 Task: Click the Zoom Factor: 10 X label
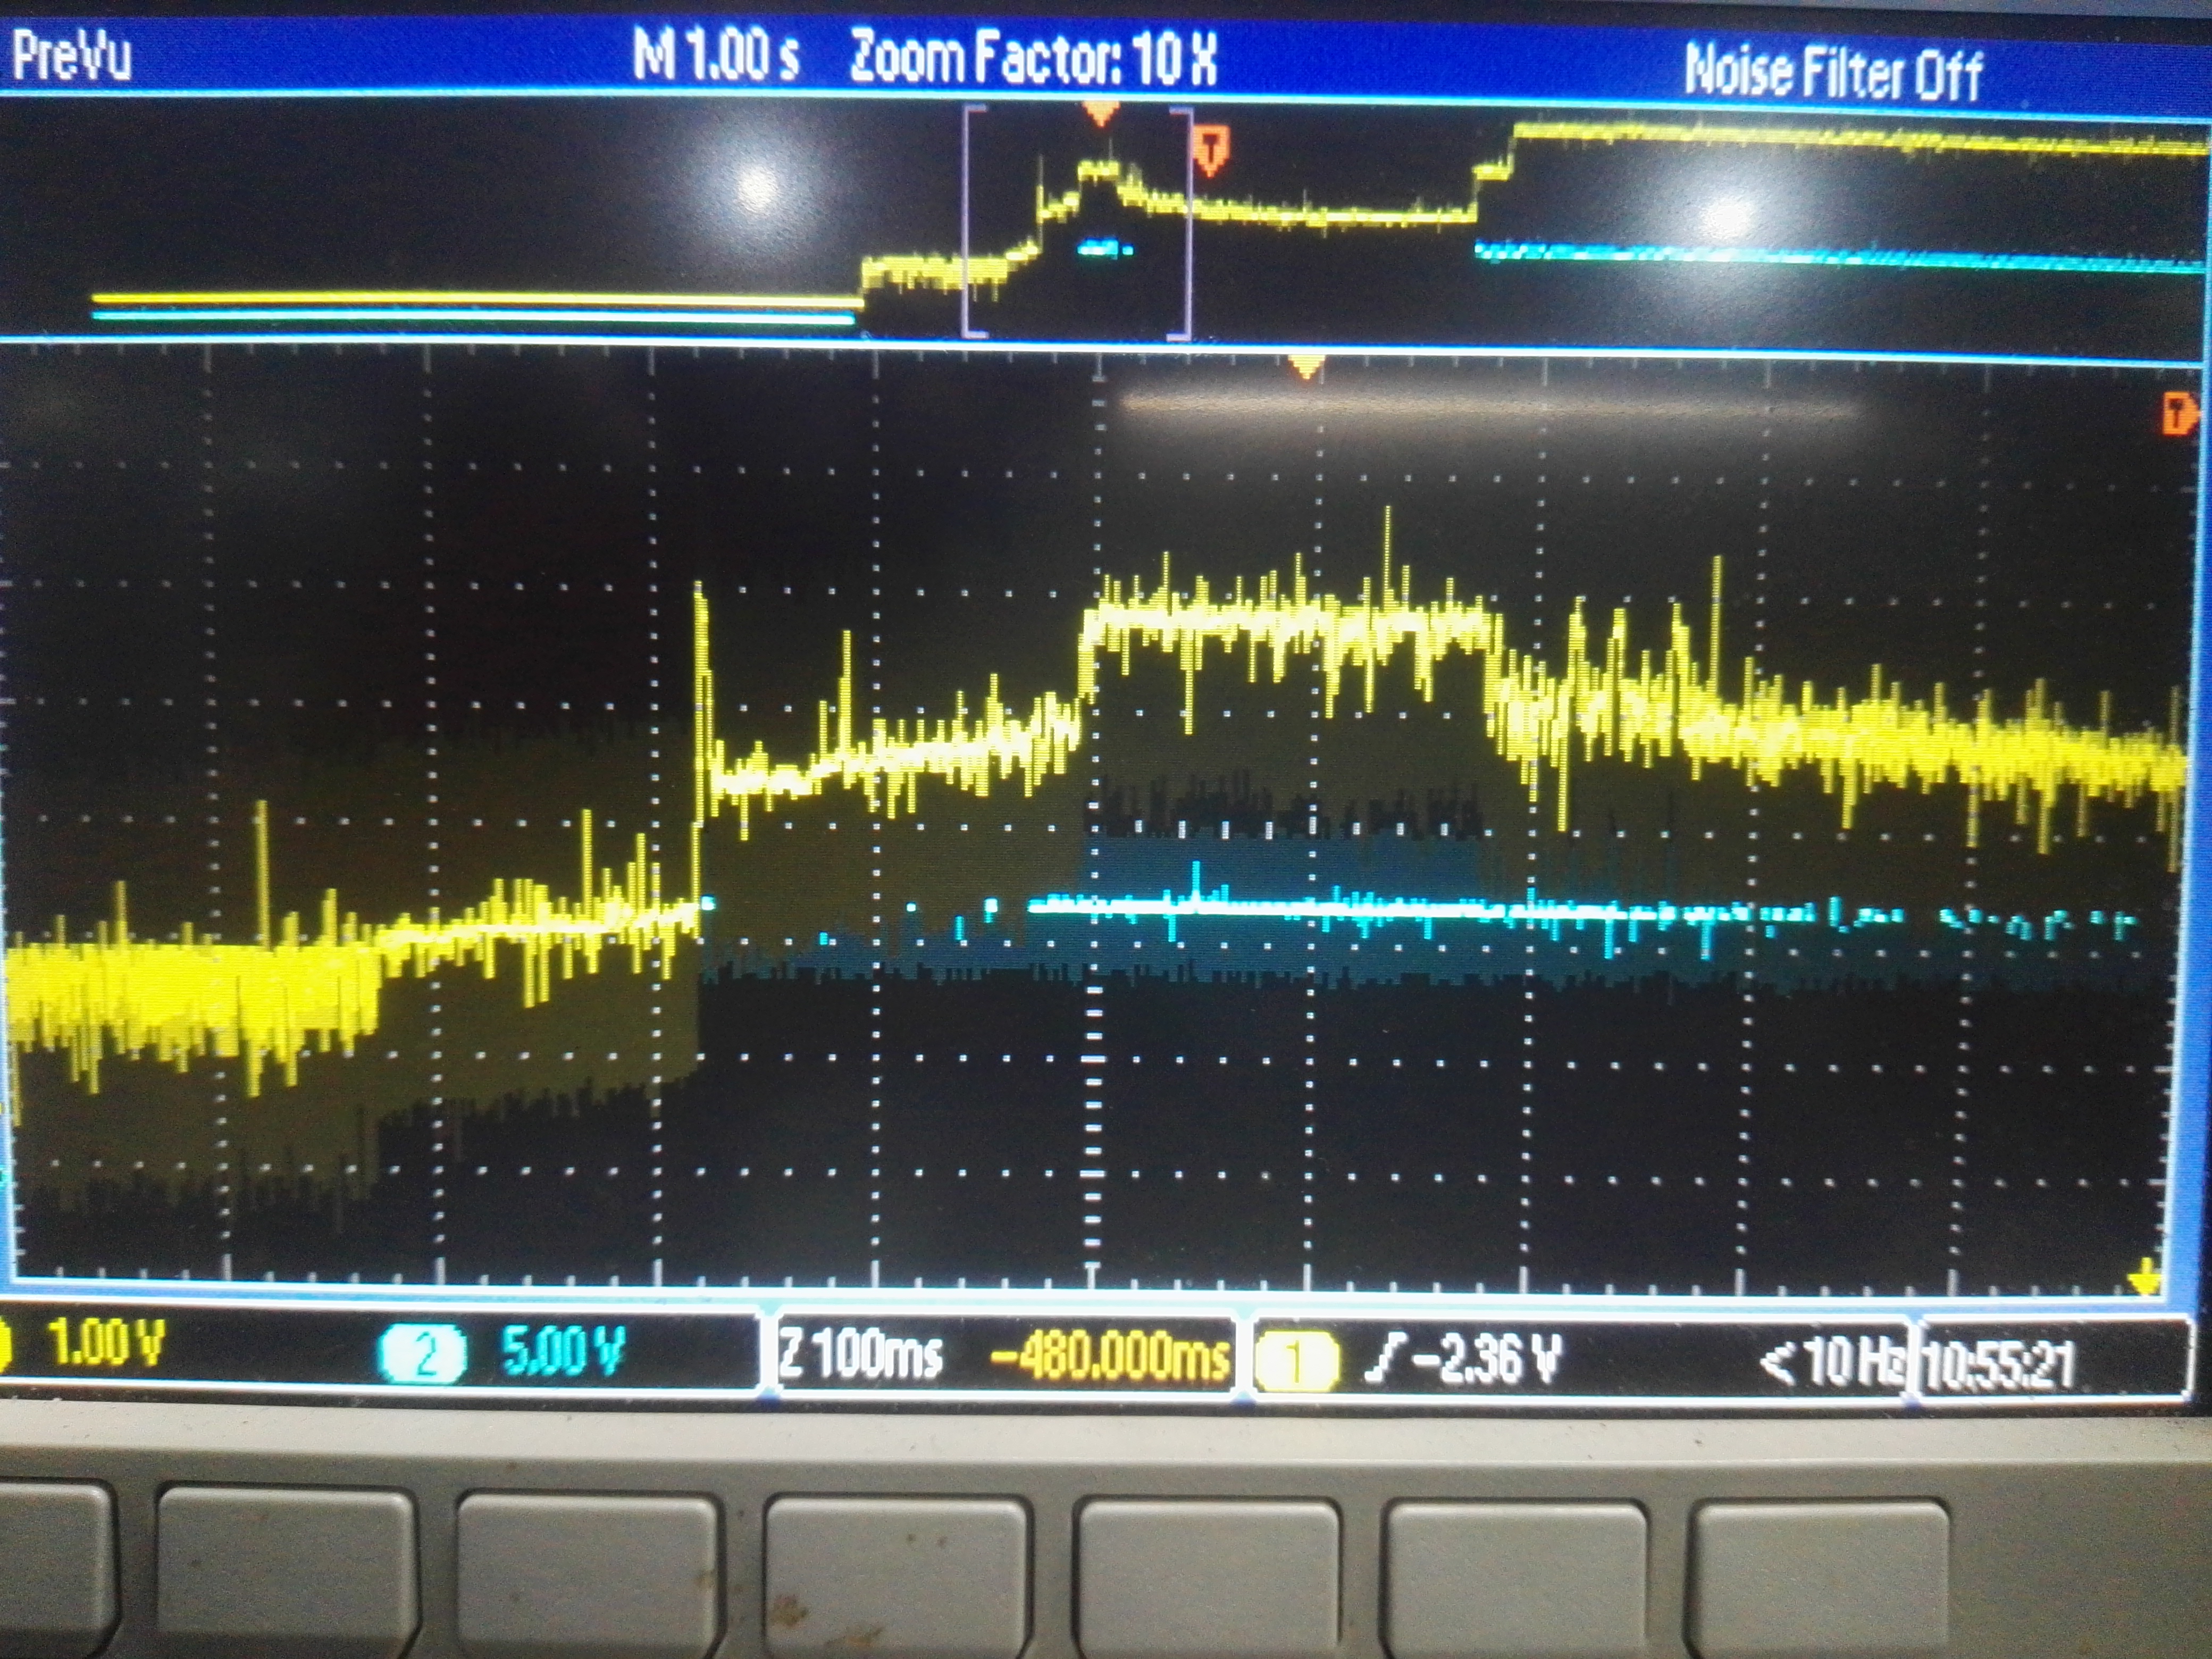coord(1033,56)
